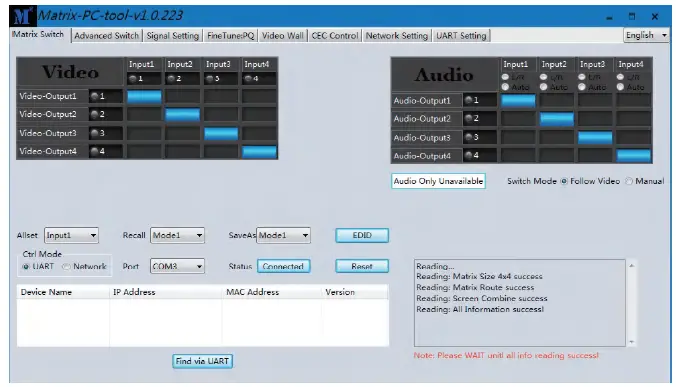
Task: Open the Port COM3 dropdown
Action: pyautogui.click(x=177, y=266)
